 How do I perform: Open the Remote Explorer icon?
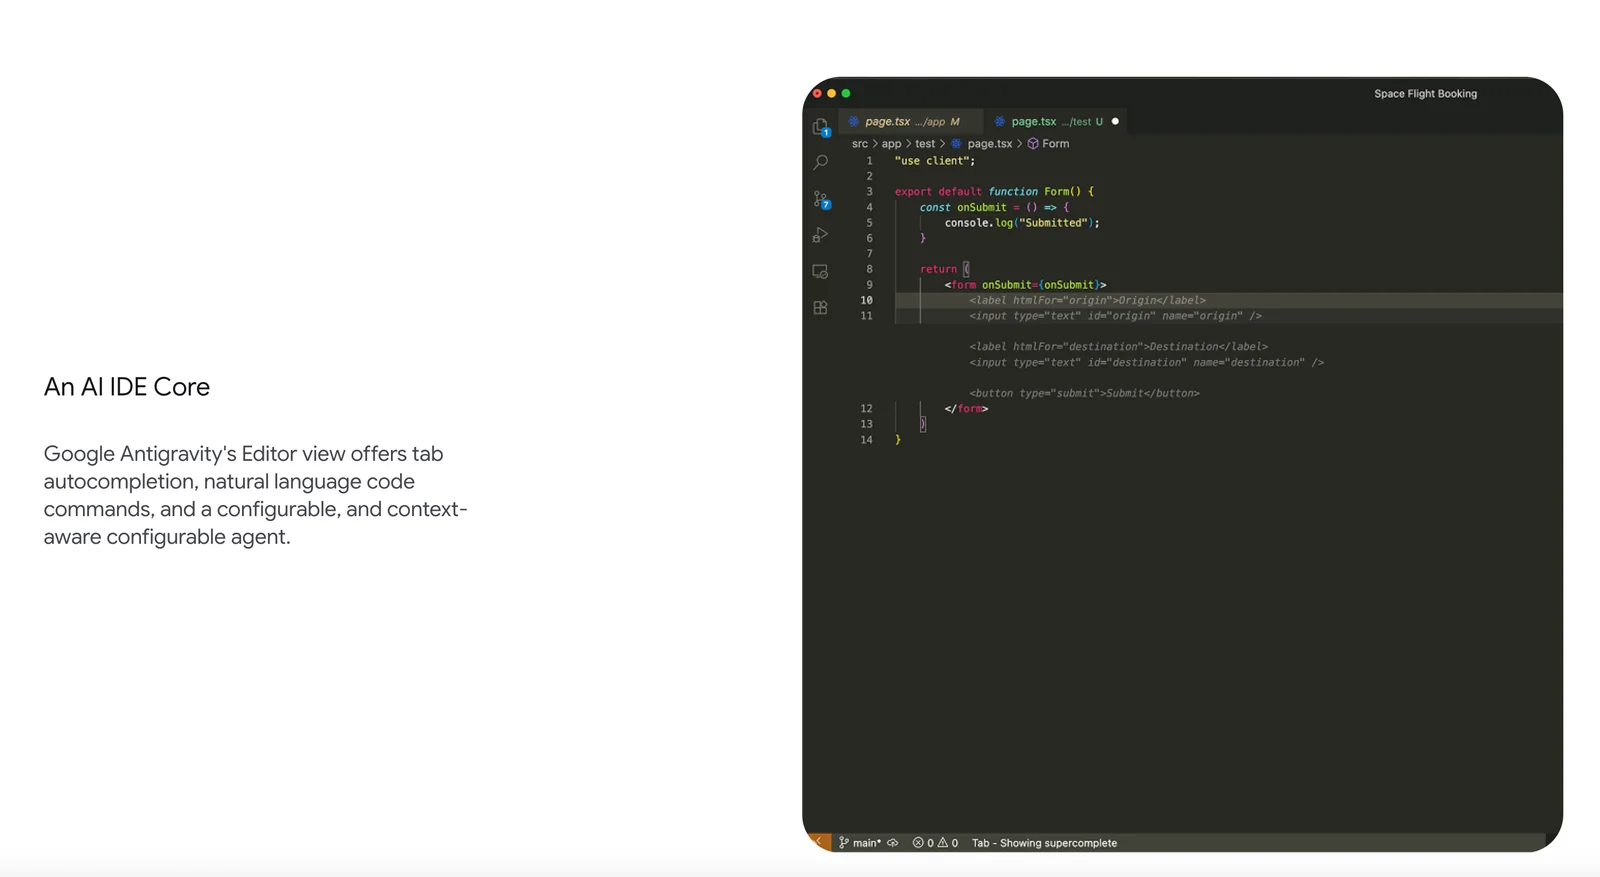820,272
